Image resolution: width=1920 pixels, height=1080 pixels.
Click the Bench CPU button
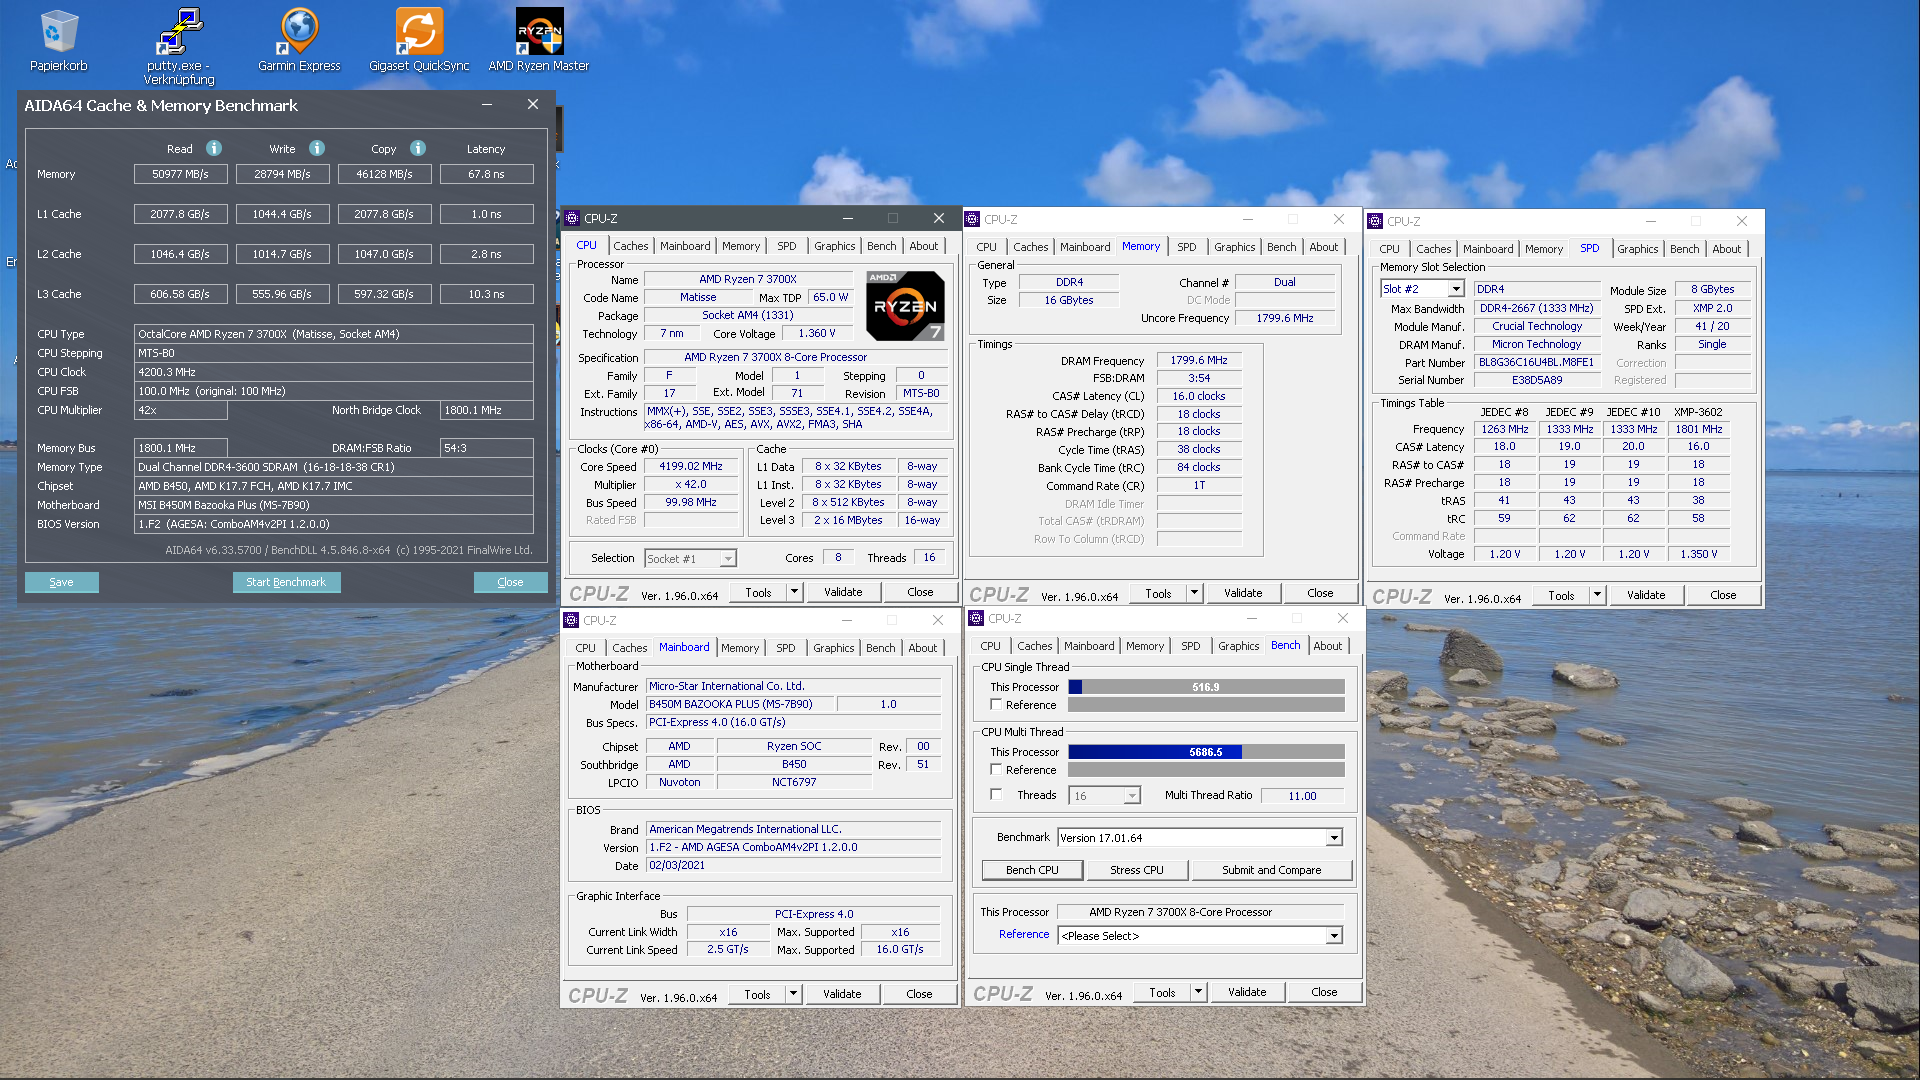pos(1032,870)
